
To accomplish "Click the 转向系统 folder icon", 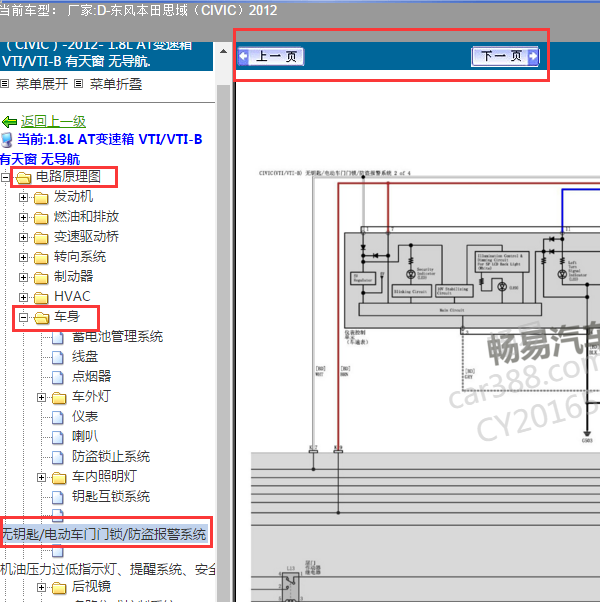I will tap(41, 258).
